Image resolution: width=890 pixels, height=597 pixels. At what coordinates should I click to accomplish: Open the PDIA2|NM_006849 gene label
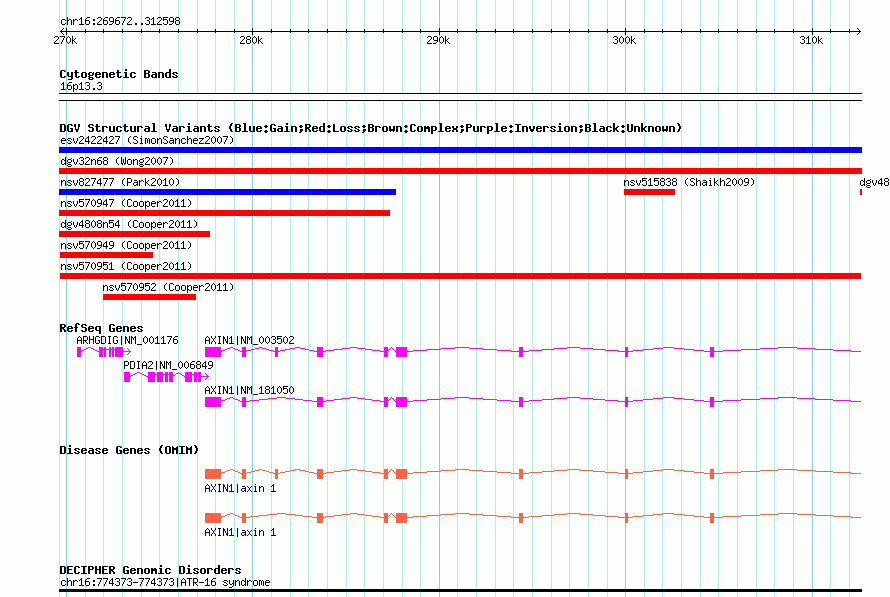(x=168, y=365)
